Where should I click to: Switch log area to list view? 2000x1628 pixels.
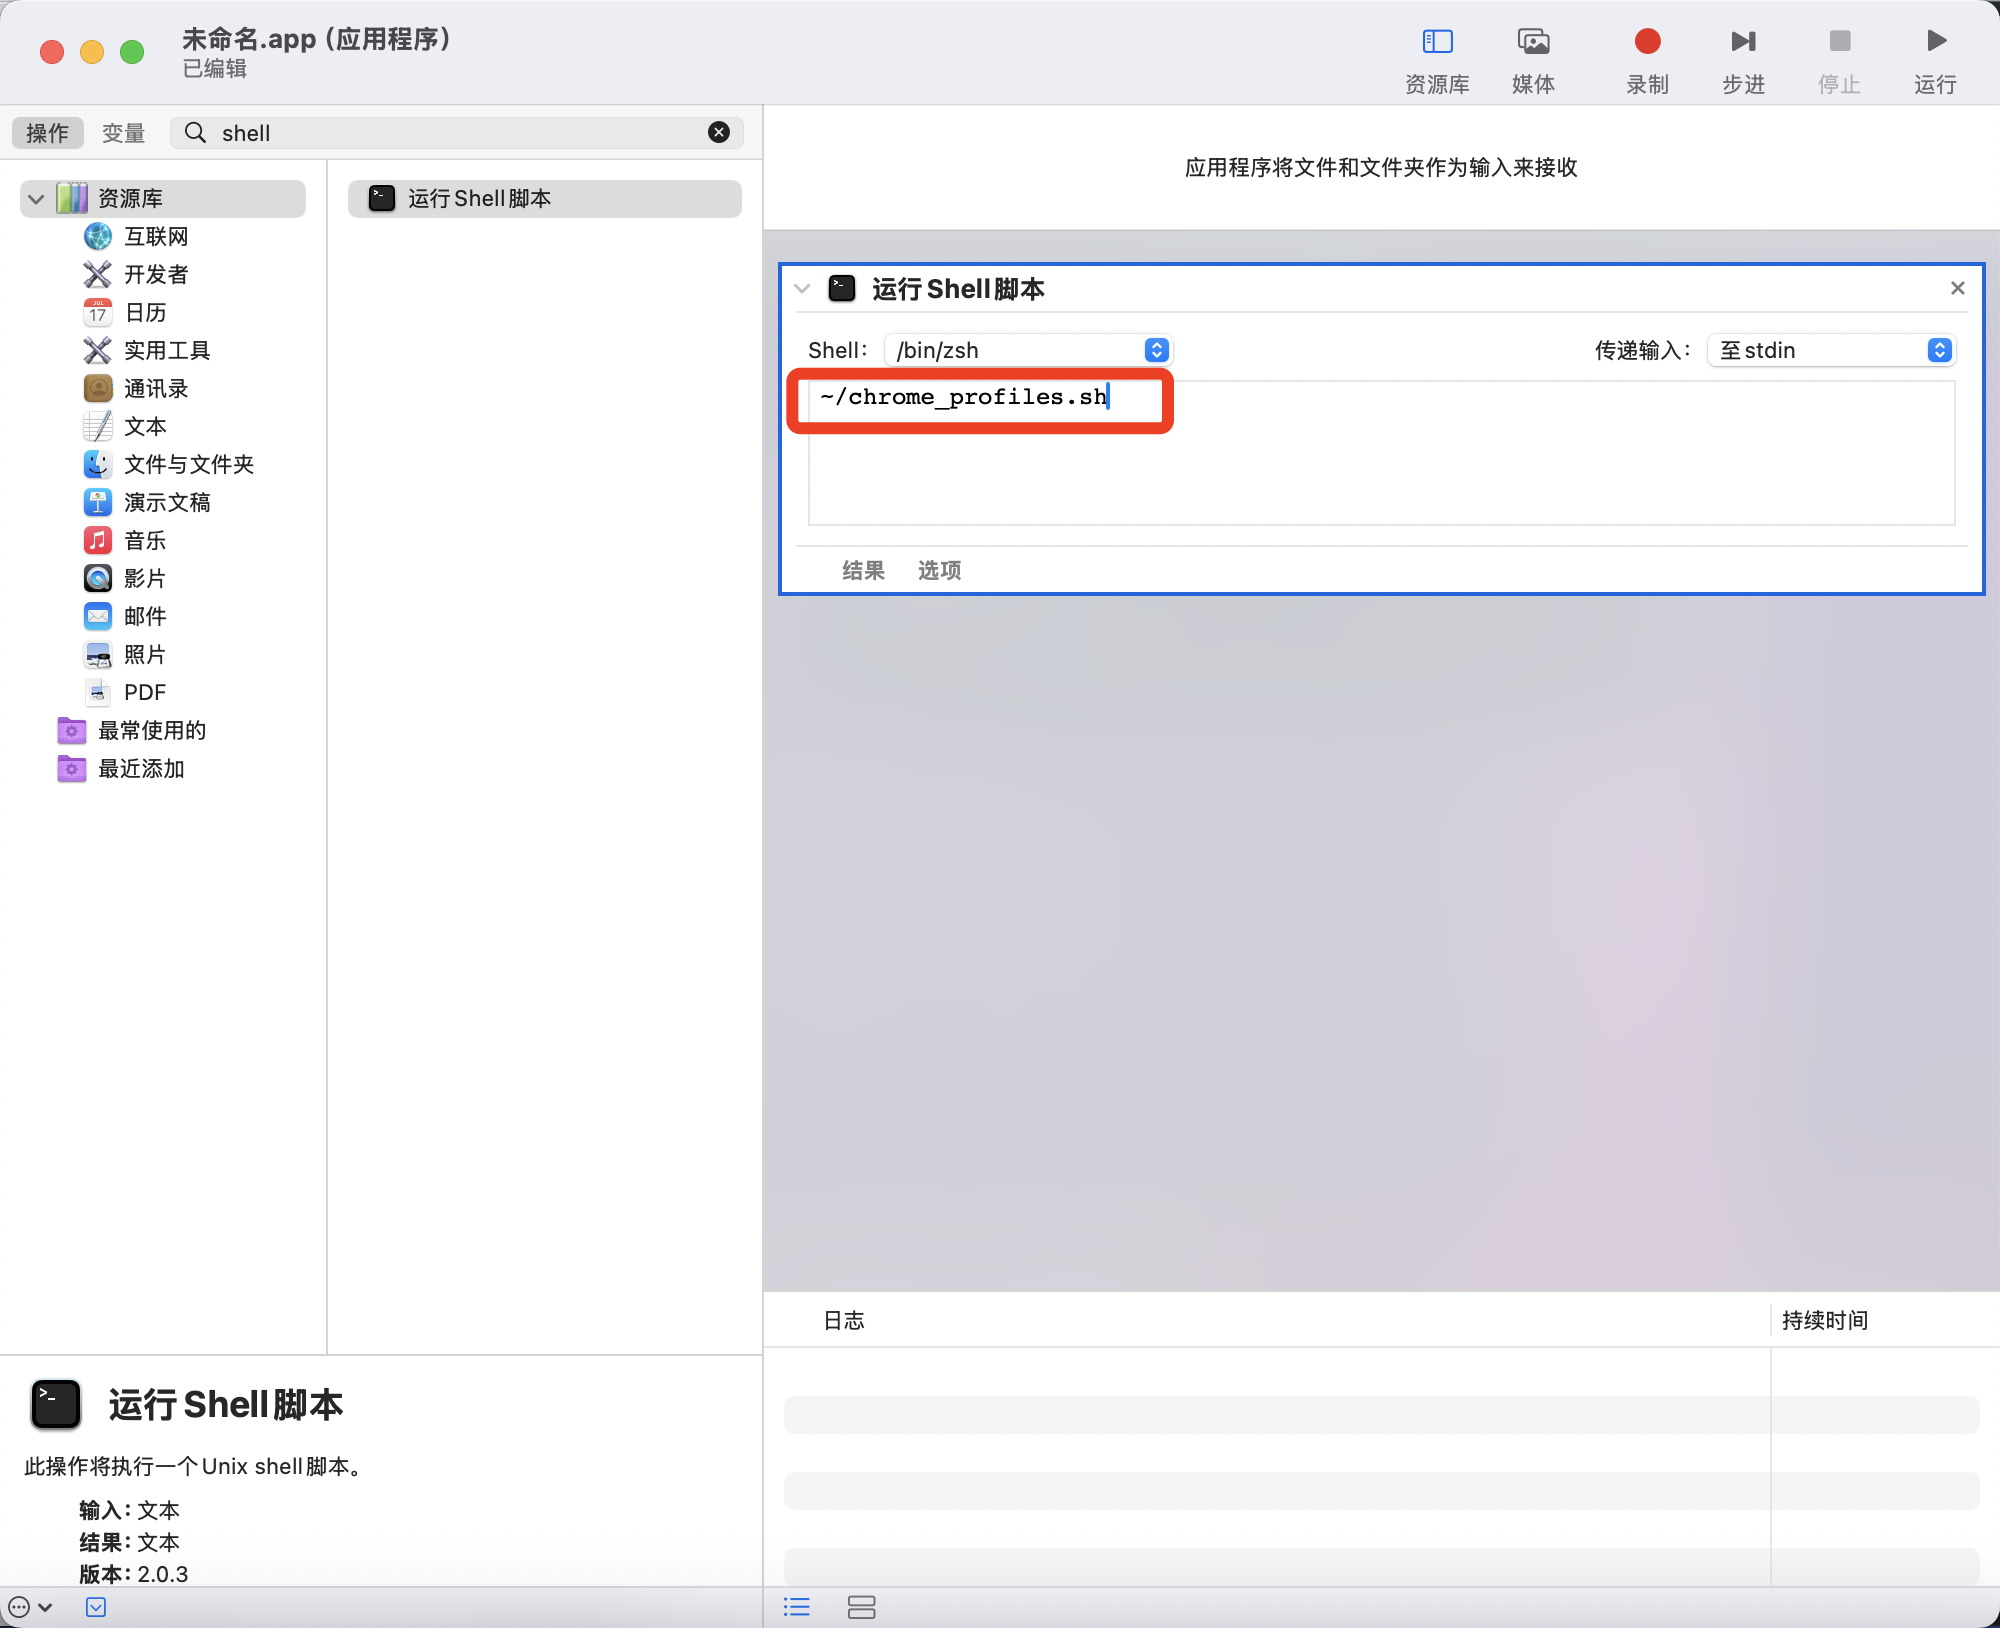point(797,1607)
